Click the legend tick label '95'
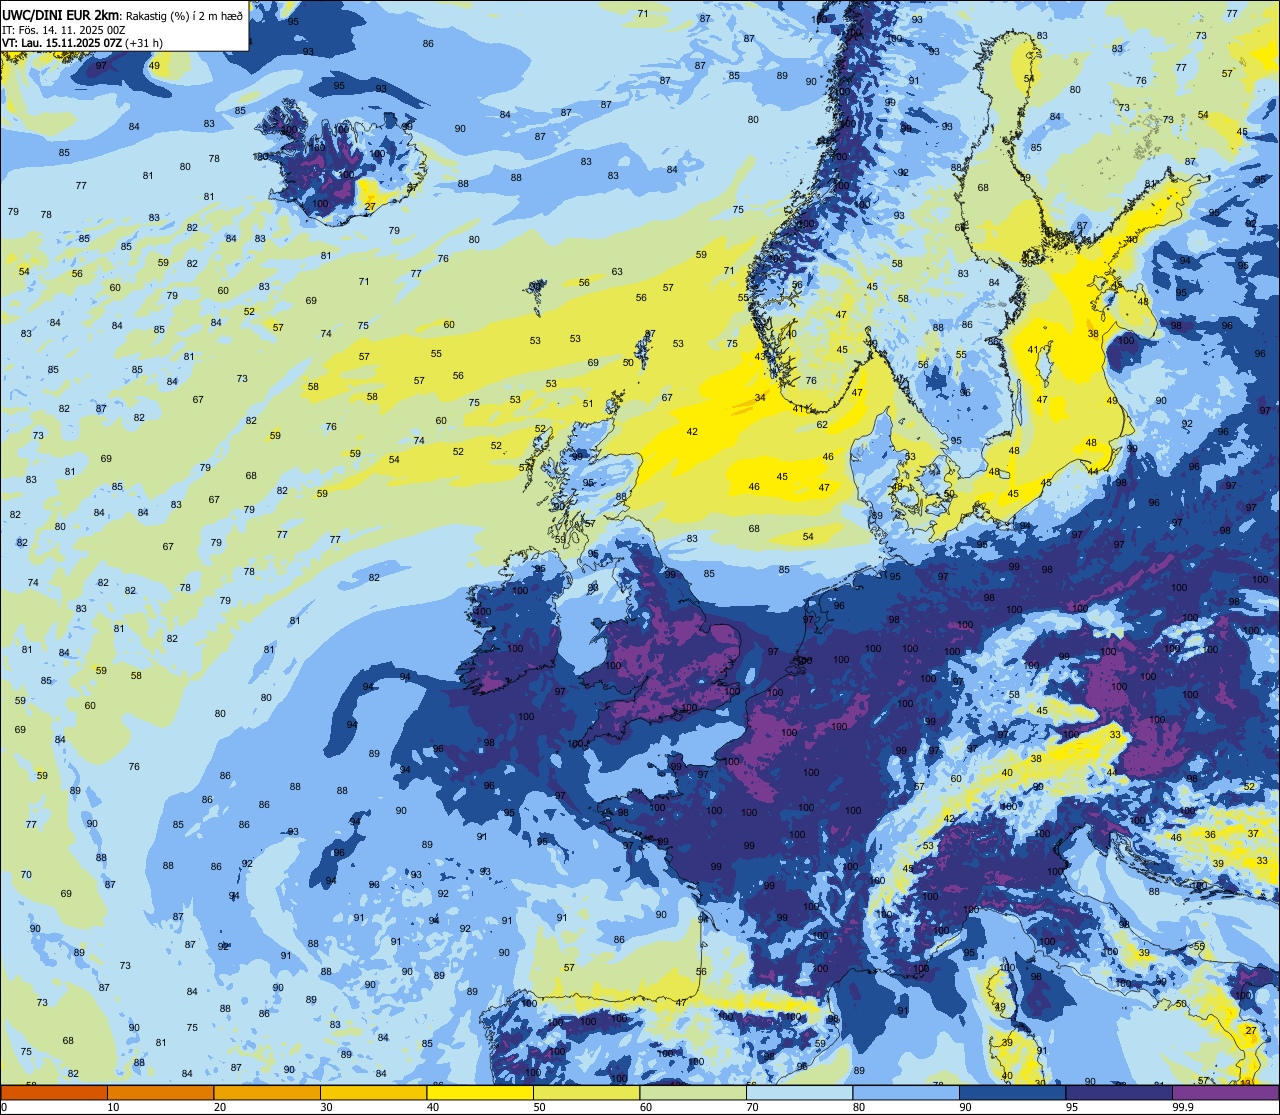The image size is (1280, 1115). coord(1072,1107)
